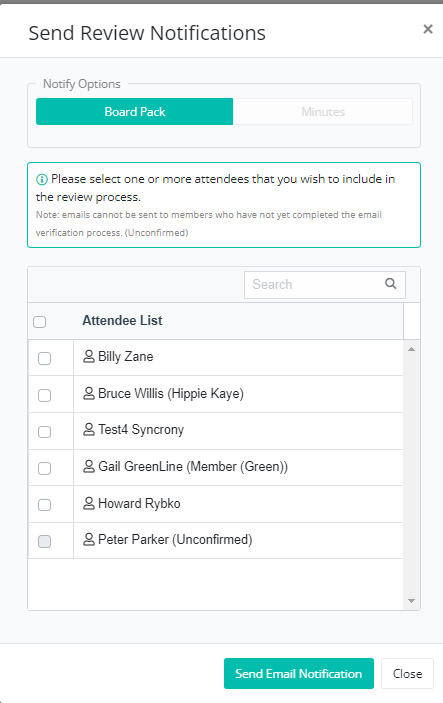The width and height of the screenshot is (443, 703).
Task: Check the box for Billy Zane
Action: [x=44, y=358]
